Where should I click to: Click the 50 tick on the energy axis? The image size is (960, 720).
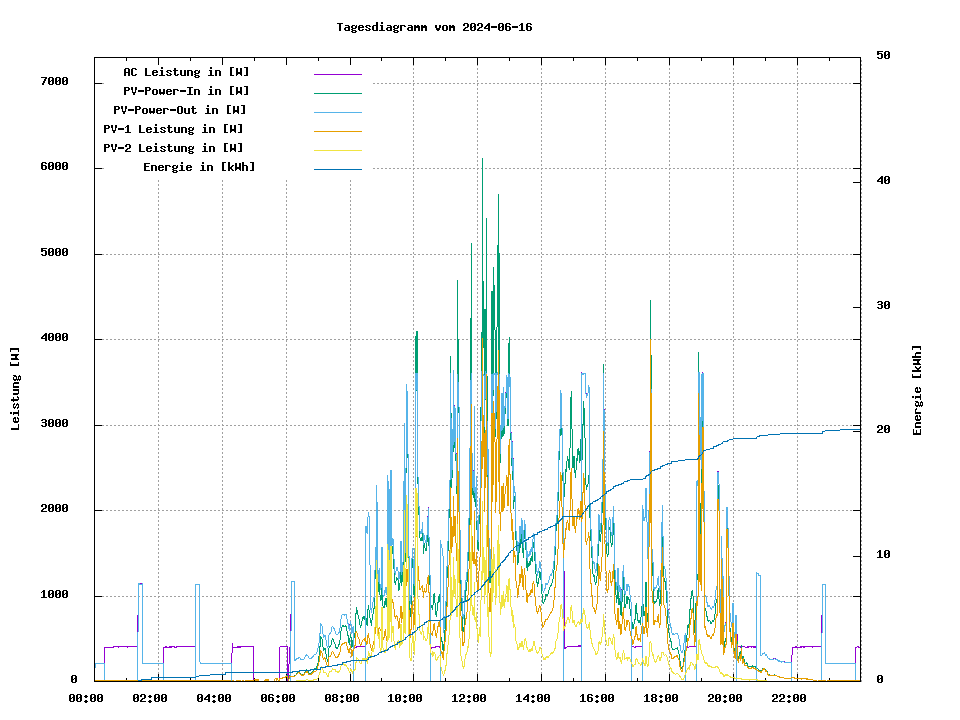(883, 56)
